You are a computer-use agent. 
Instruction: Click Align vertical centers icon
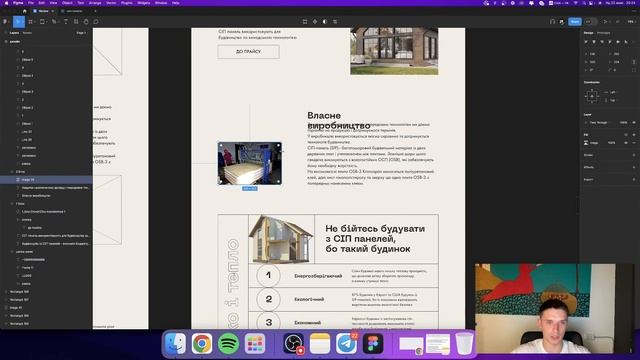pyautogui.click(x=618, y=42)
